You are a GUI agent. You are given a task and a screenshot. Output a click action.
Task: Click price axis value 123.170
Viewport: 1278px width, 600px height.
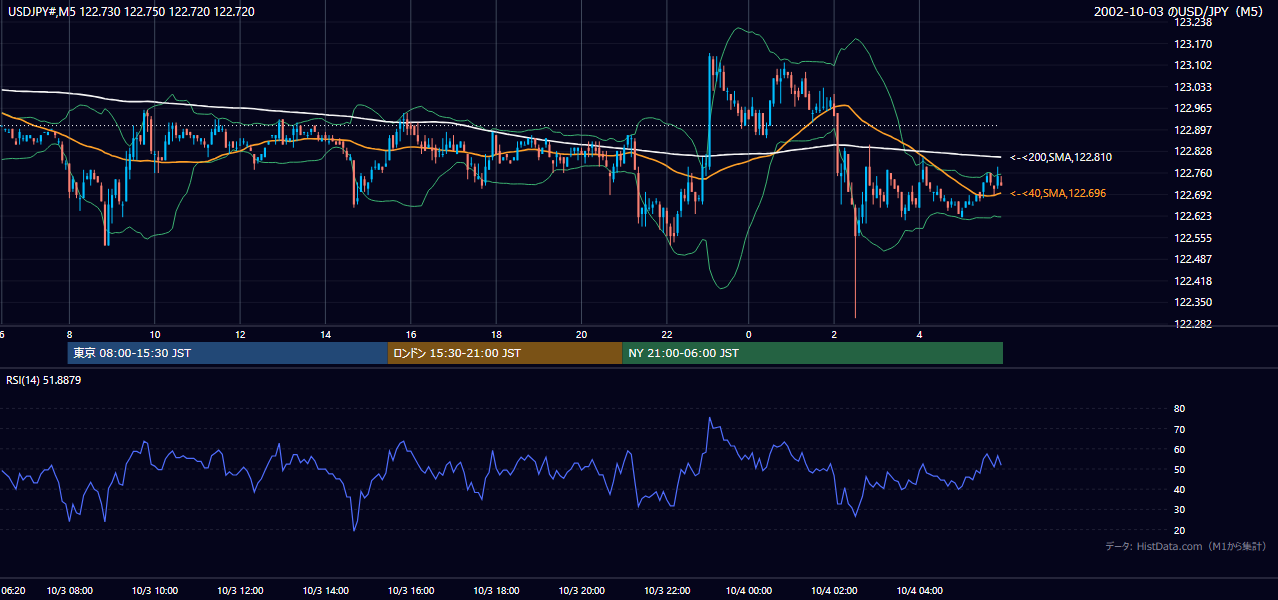click(1193, 44)
